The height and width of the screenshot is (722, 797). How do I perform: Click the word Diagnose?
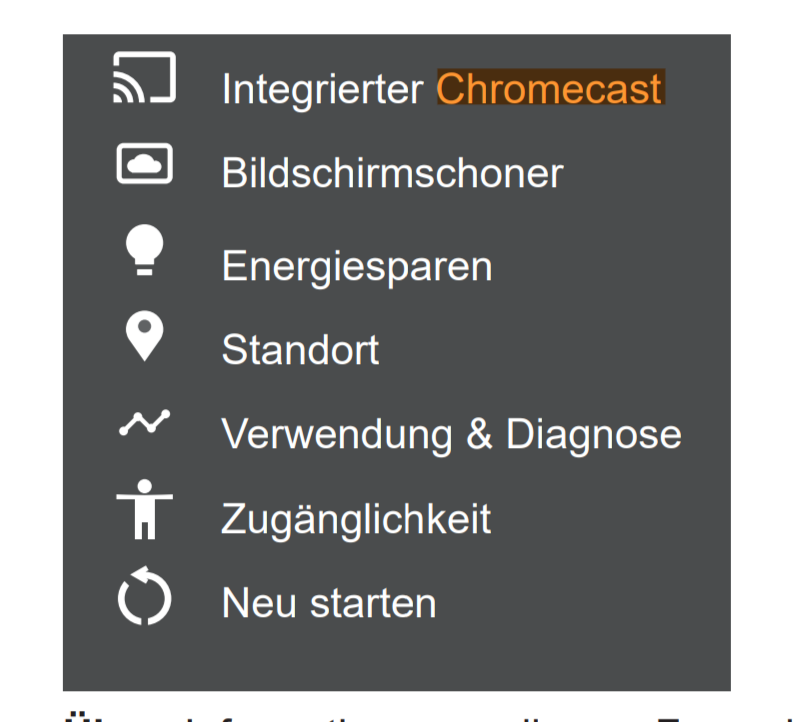[x=593, y=435]
